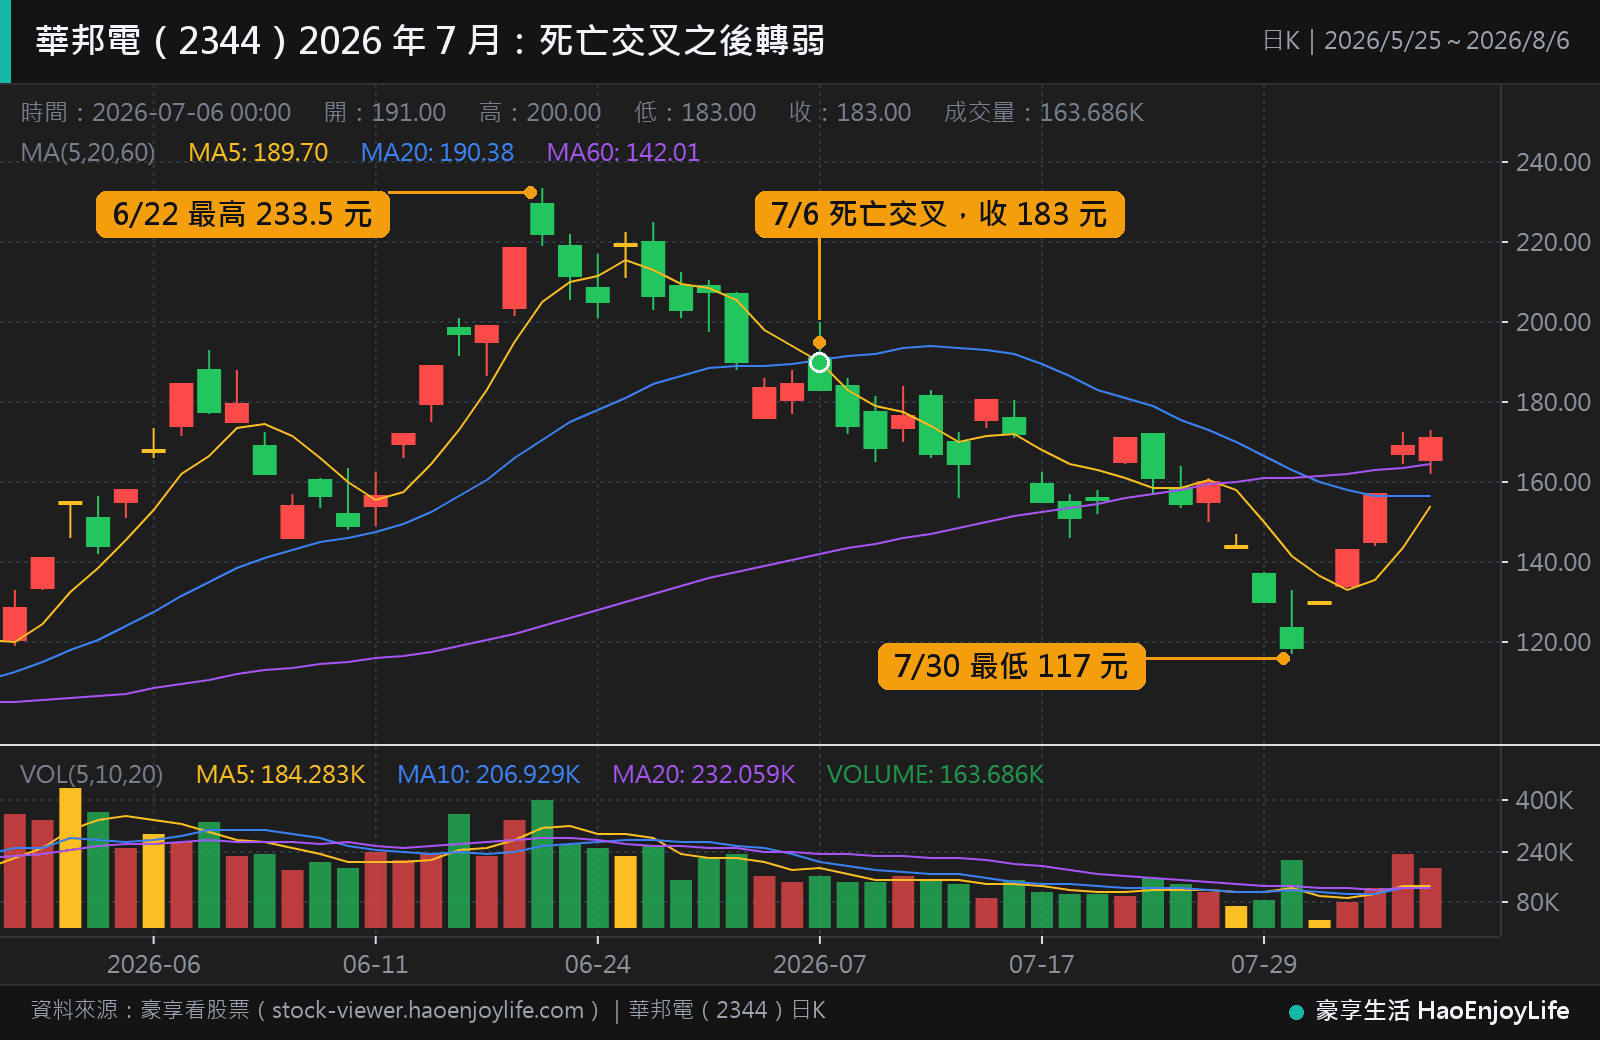Click the 2026-06 date axis label
The height and width of the screenshot is (1040, 1600).
(x=153, y=965)
